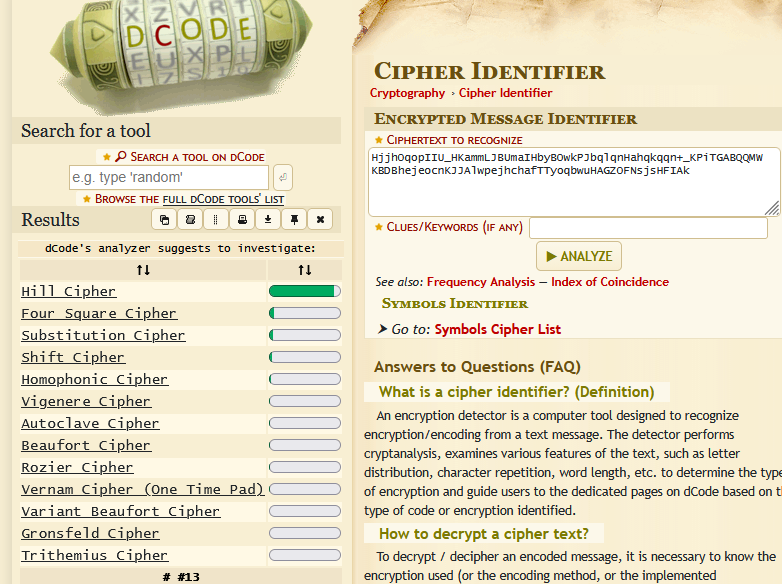Click 'dCode's analyzer suggests to investigate' text
Viewport: 782px width, 584px height.
pos(180,248)
